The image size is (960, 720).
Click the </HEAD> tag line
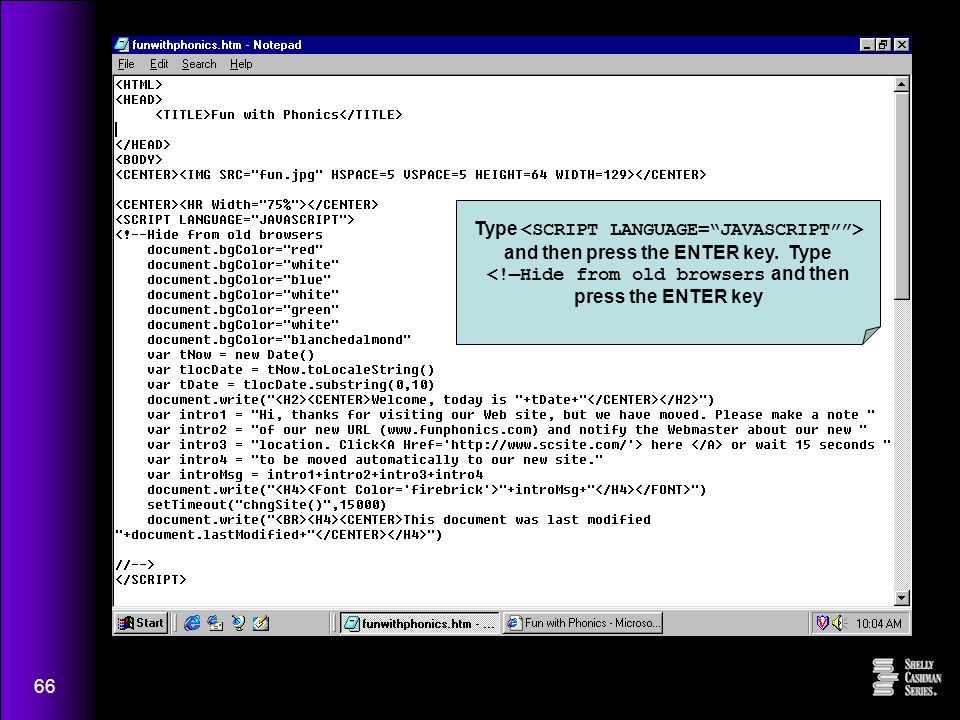coord(143,144)
